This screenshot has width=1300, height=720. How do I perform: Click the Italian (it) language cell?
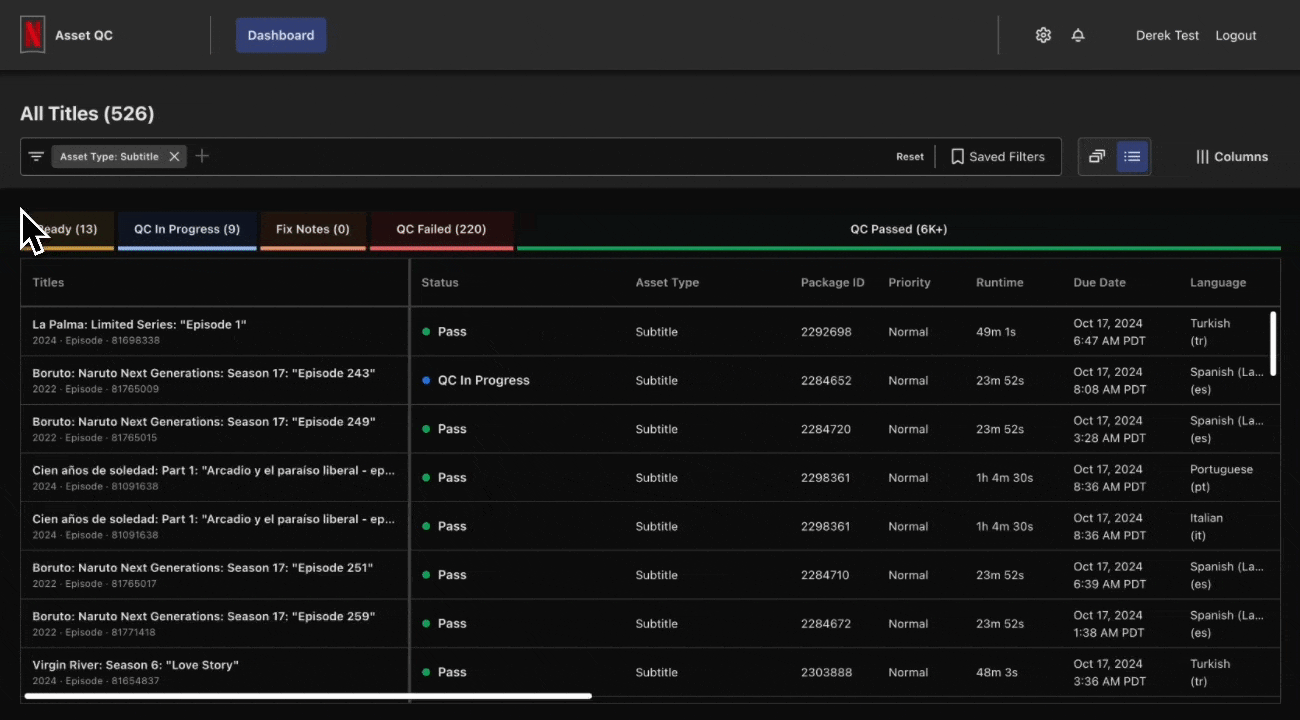tap(1206, 527)
